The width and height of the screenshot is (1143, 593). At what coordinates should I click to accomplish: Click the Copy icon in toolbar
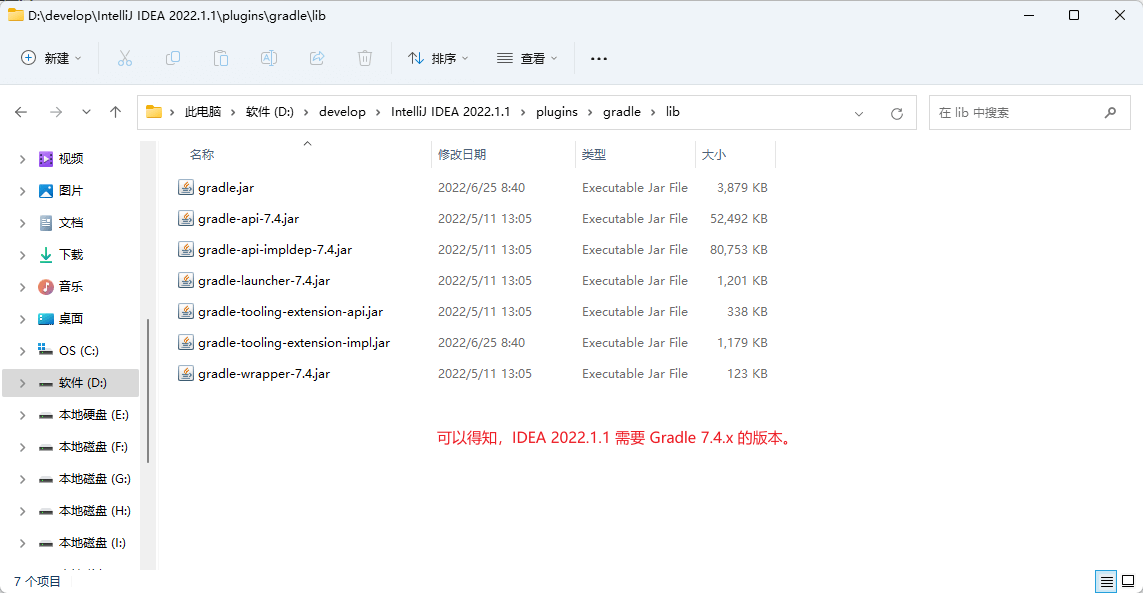pos(173,58)
